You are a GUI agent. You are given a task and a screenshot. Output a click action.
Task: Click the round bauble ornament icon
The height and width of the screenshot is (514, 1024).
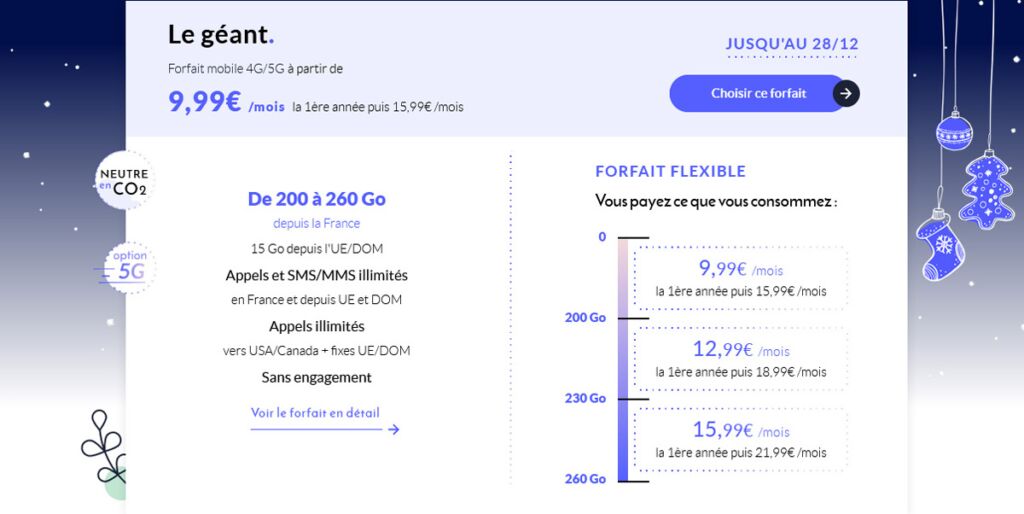coord(953,130)
